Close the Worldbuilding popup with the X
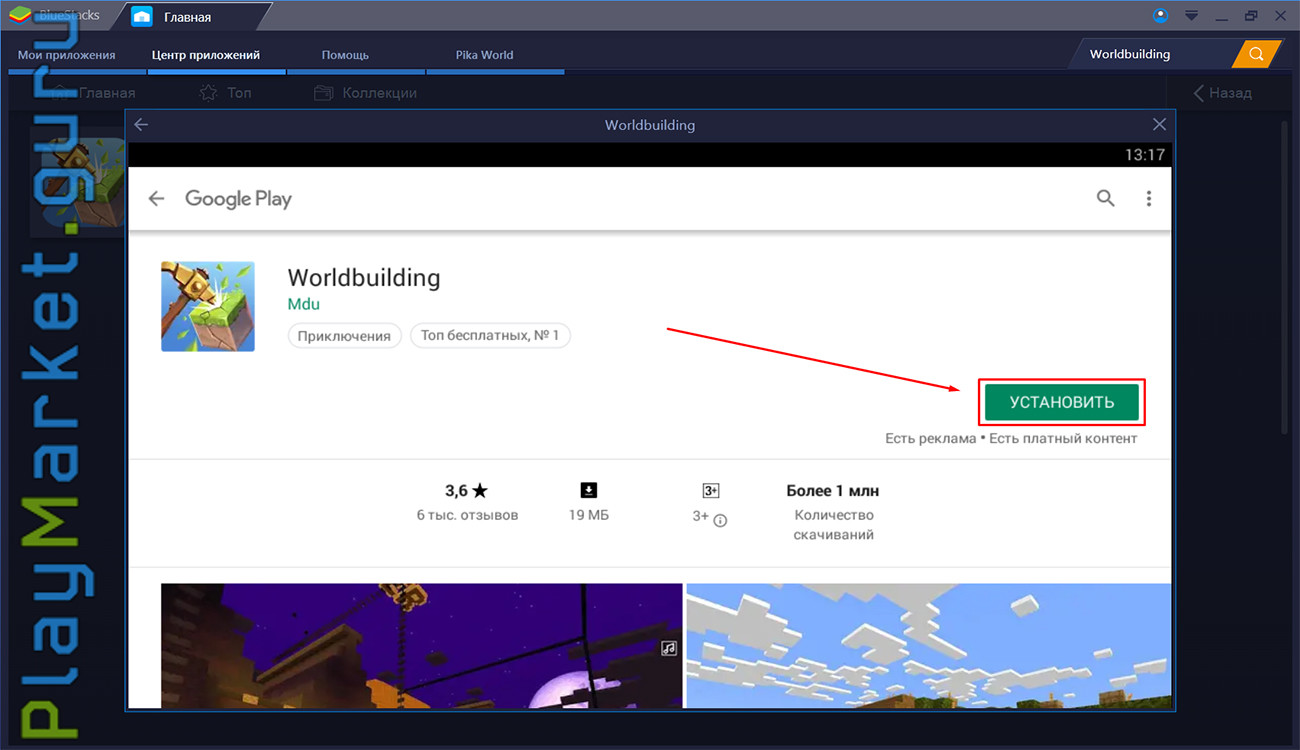Image resolution: width=1300 pixels, height=750 pixels. point(1159,125)
